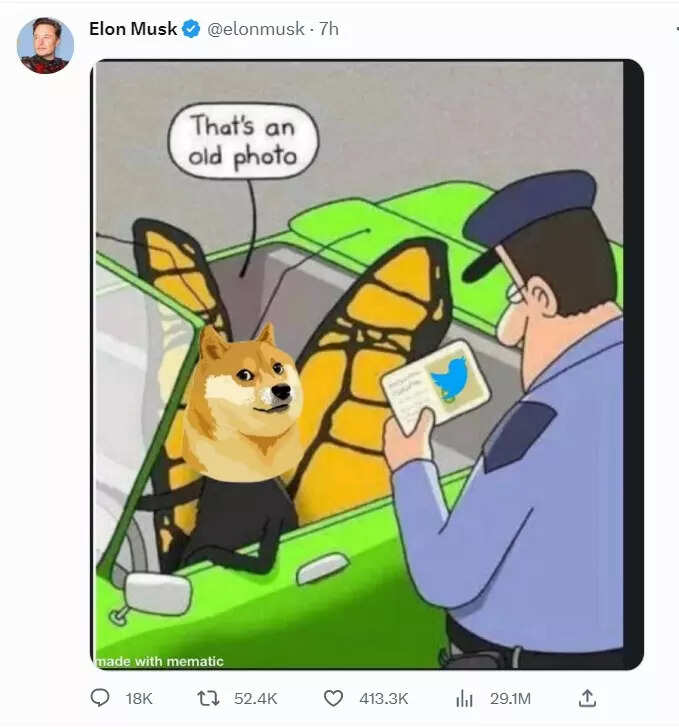Click the 413.3K likes count

384,698
